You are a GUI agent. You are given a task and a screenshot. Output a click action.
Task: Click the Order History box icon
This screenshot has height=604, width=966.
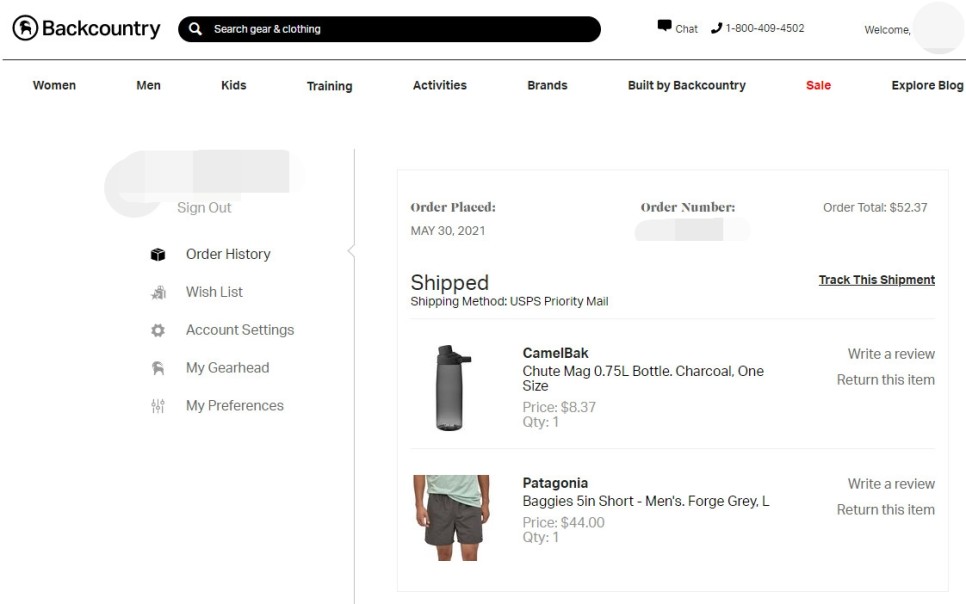click(x=158, y=254)
